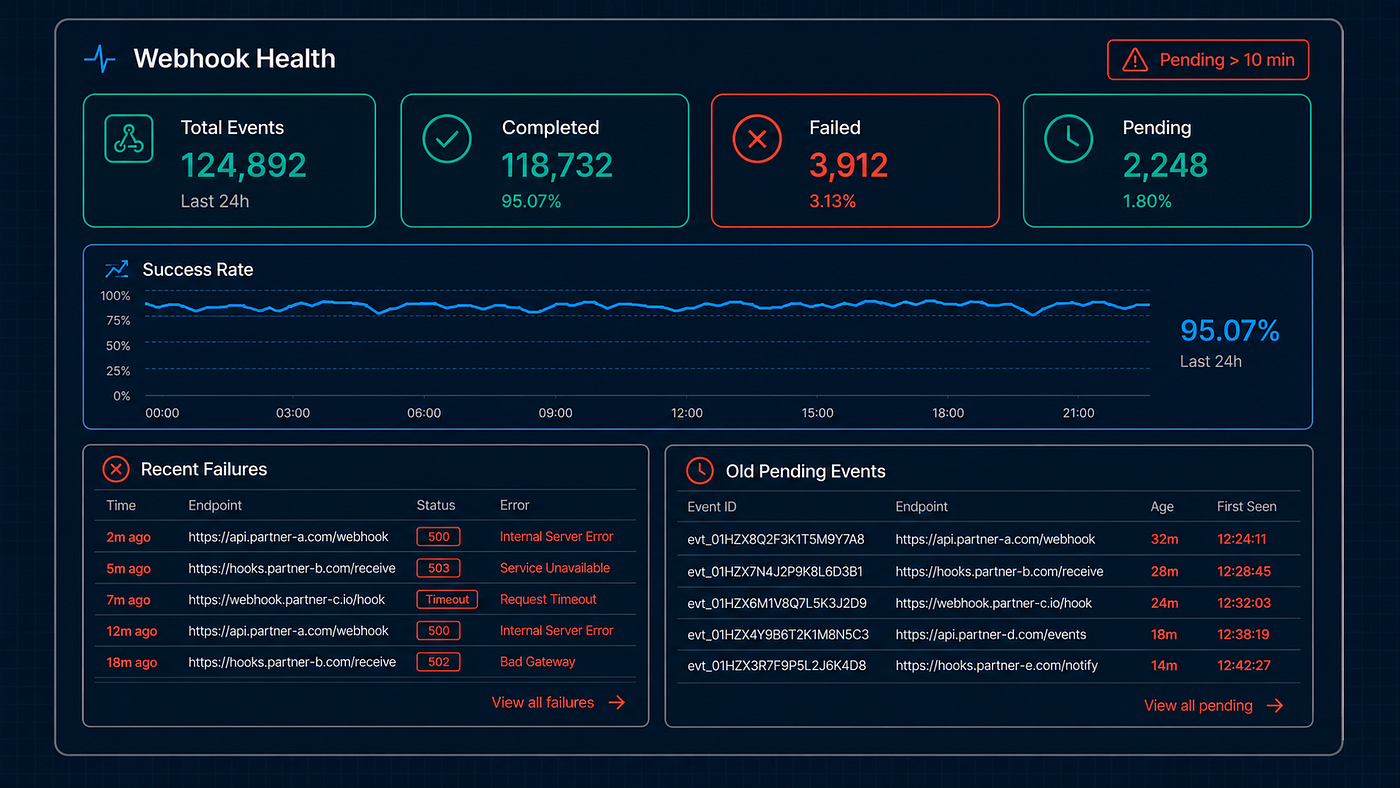Click the '7m ago' failure time
The image size is (1400, 788).
[128, 600]
